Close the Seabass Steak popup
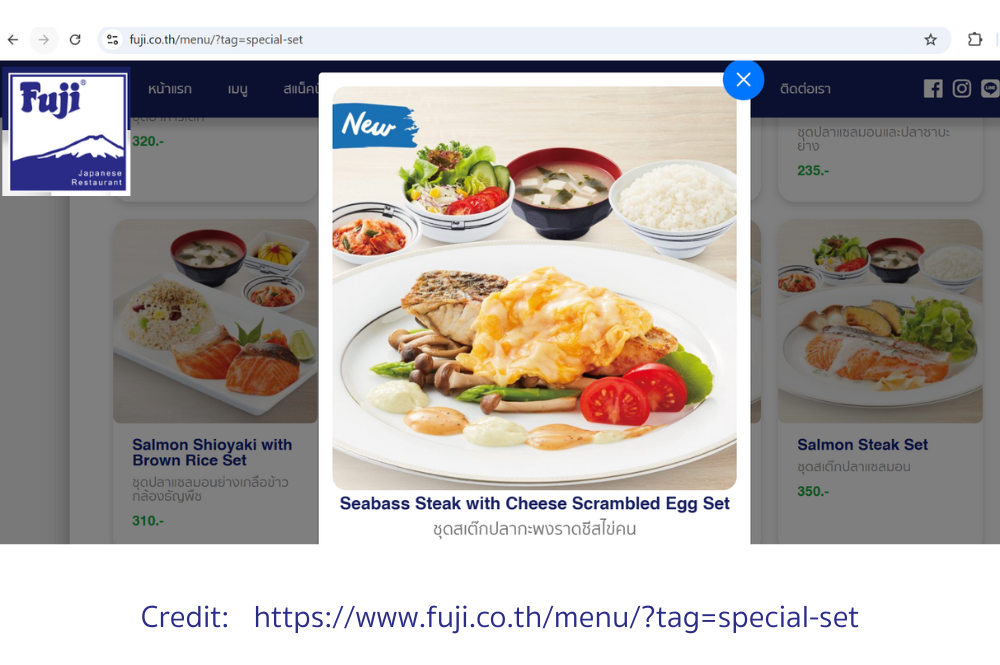 point(743,80)
